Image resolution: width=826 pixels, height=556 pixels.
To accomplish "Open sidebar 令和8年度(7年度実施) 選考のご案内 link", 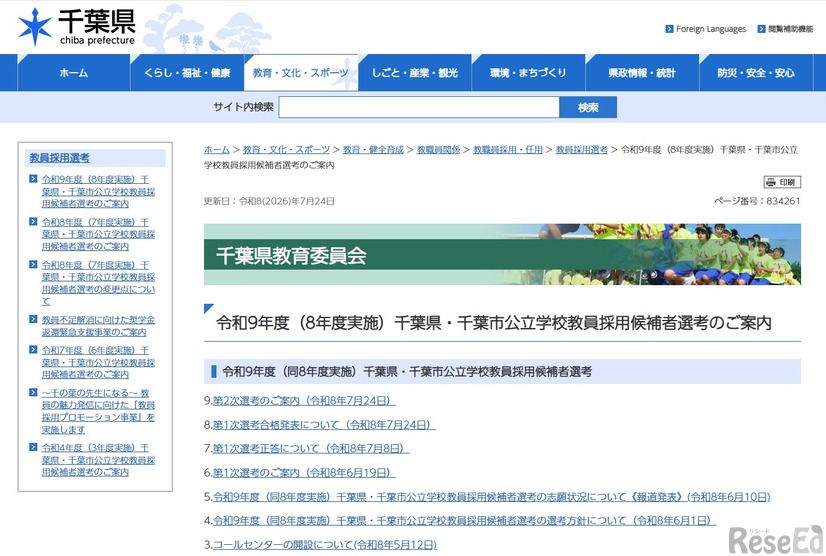I will [x=98, y=234].
